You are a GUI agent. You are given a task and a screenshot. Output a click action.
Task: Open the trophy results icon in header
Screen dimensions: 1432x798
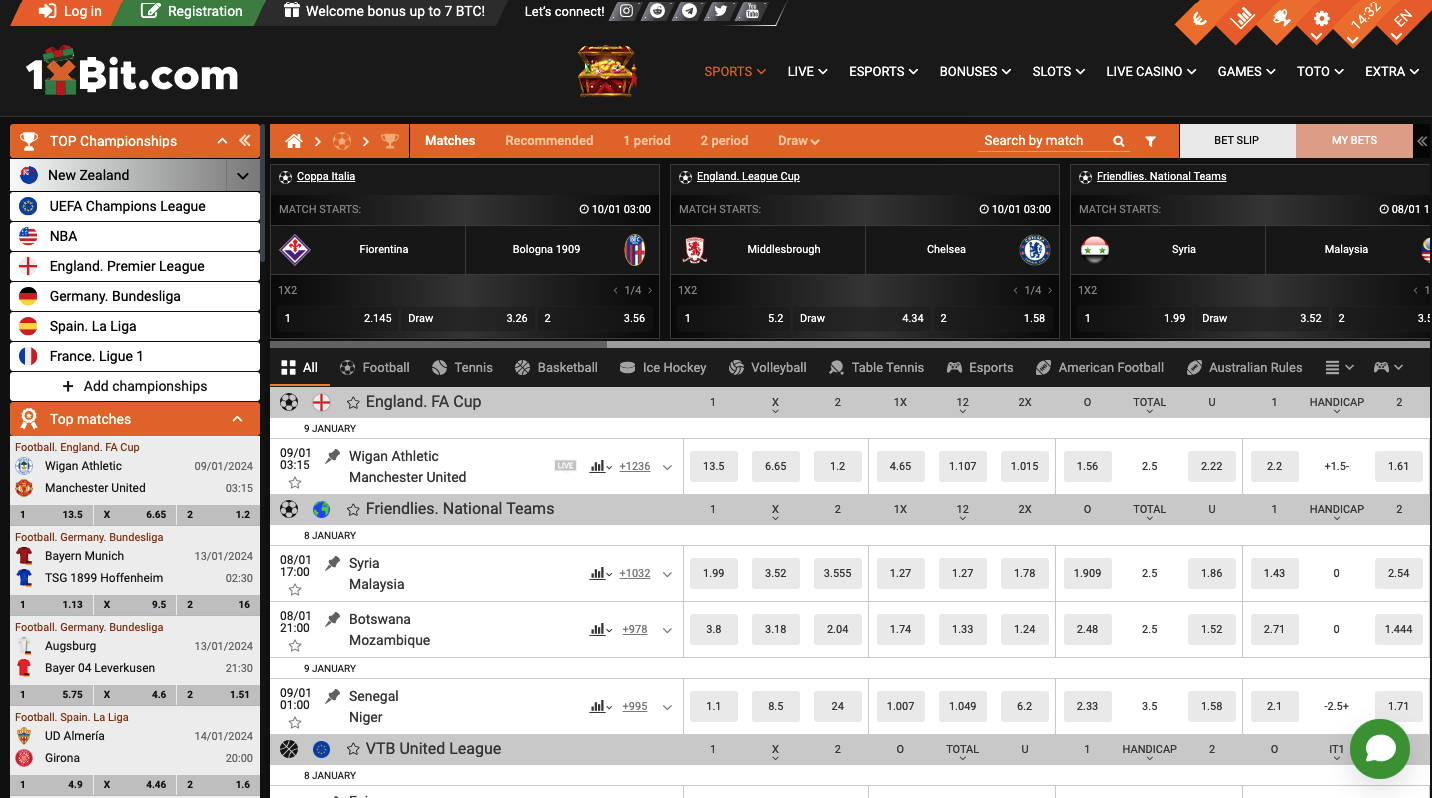(1281, 17)
